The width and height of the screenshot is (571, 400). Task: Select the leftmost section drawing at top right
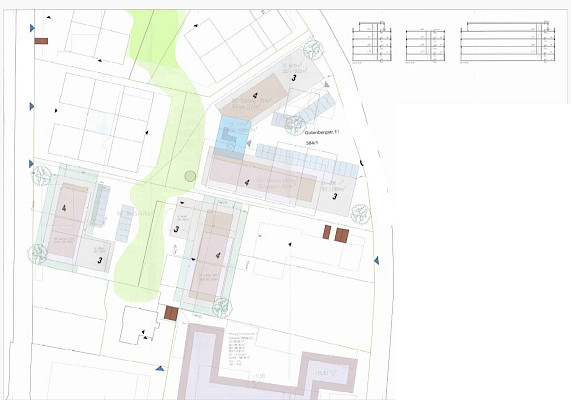(372, 42)
